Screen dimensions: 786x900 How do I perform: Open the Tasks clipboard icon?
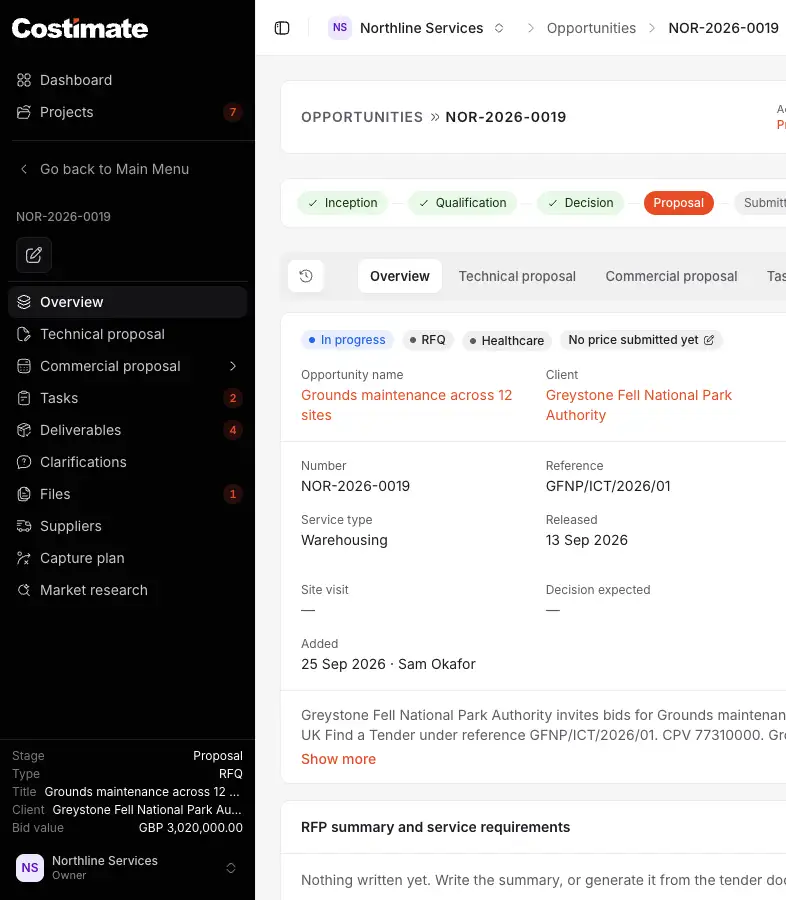pos(24,398)
